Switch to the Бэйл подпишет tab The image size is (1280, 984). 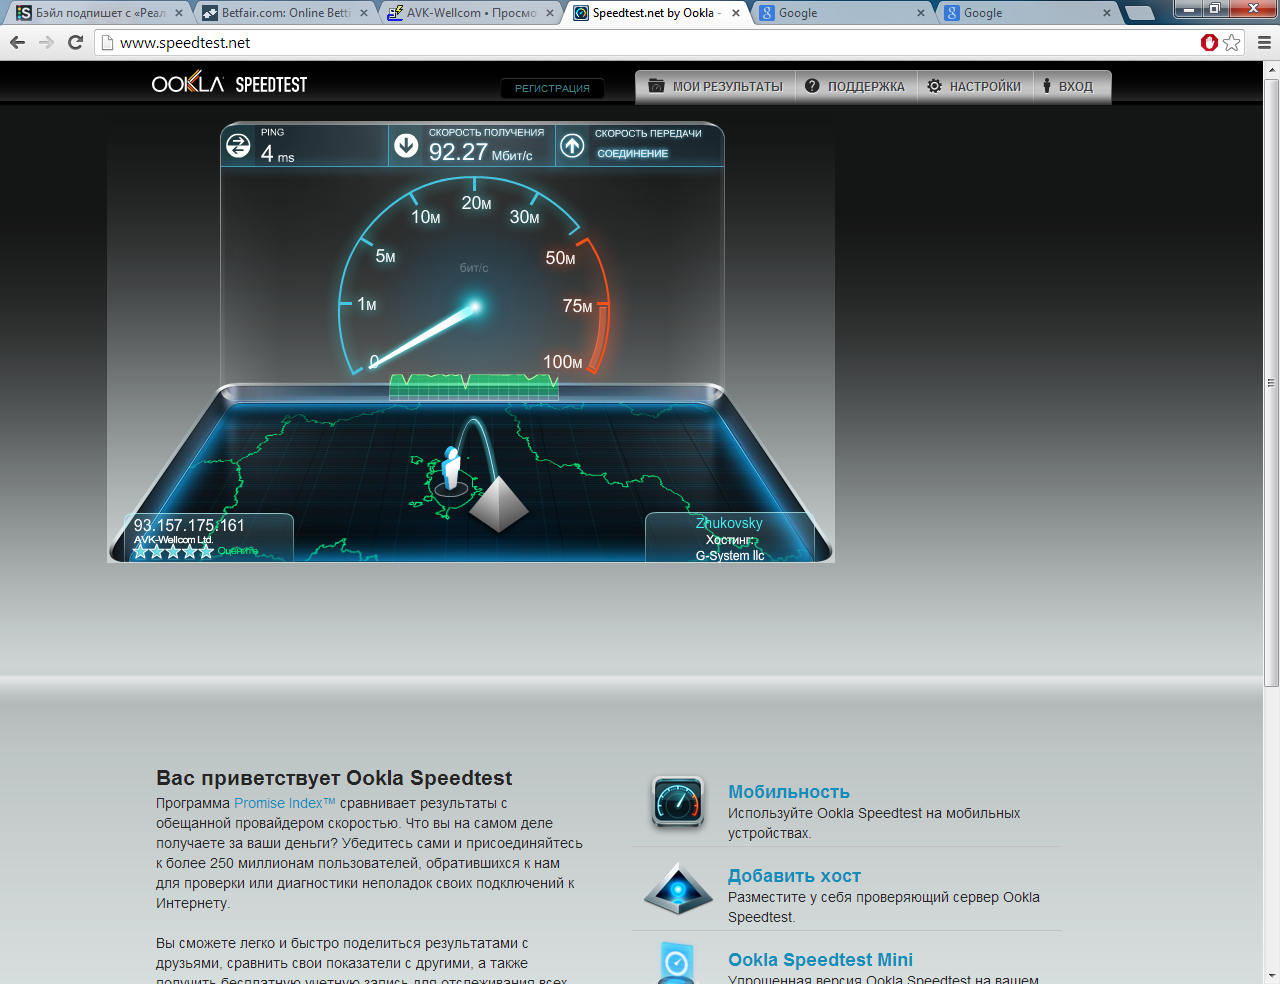tap(99, 13)
